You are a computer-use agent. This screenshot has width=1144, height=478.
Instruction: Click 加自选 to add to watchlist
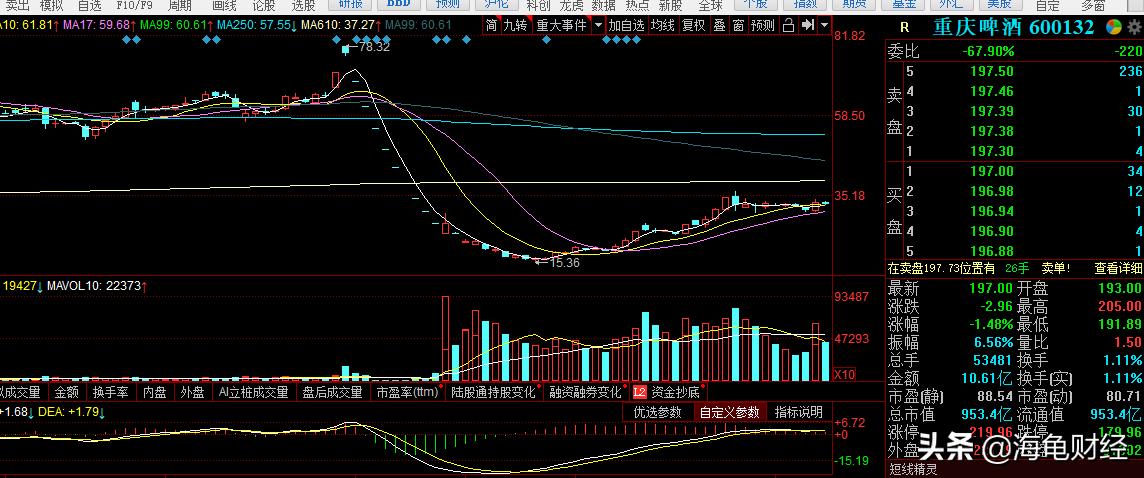[x=627, y=26]
